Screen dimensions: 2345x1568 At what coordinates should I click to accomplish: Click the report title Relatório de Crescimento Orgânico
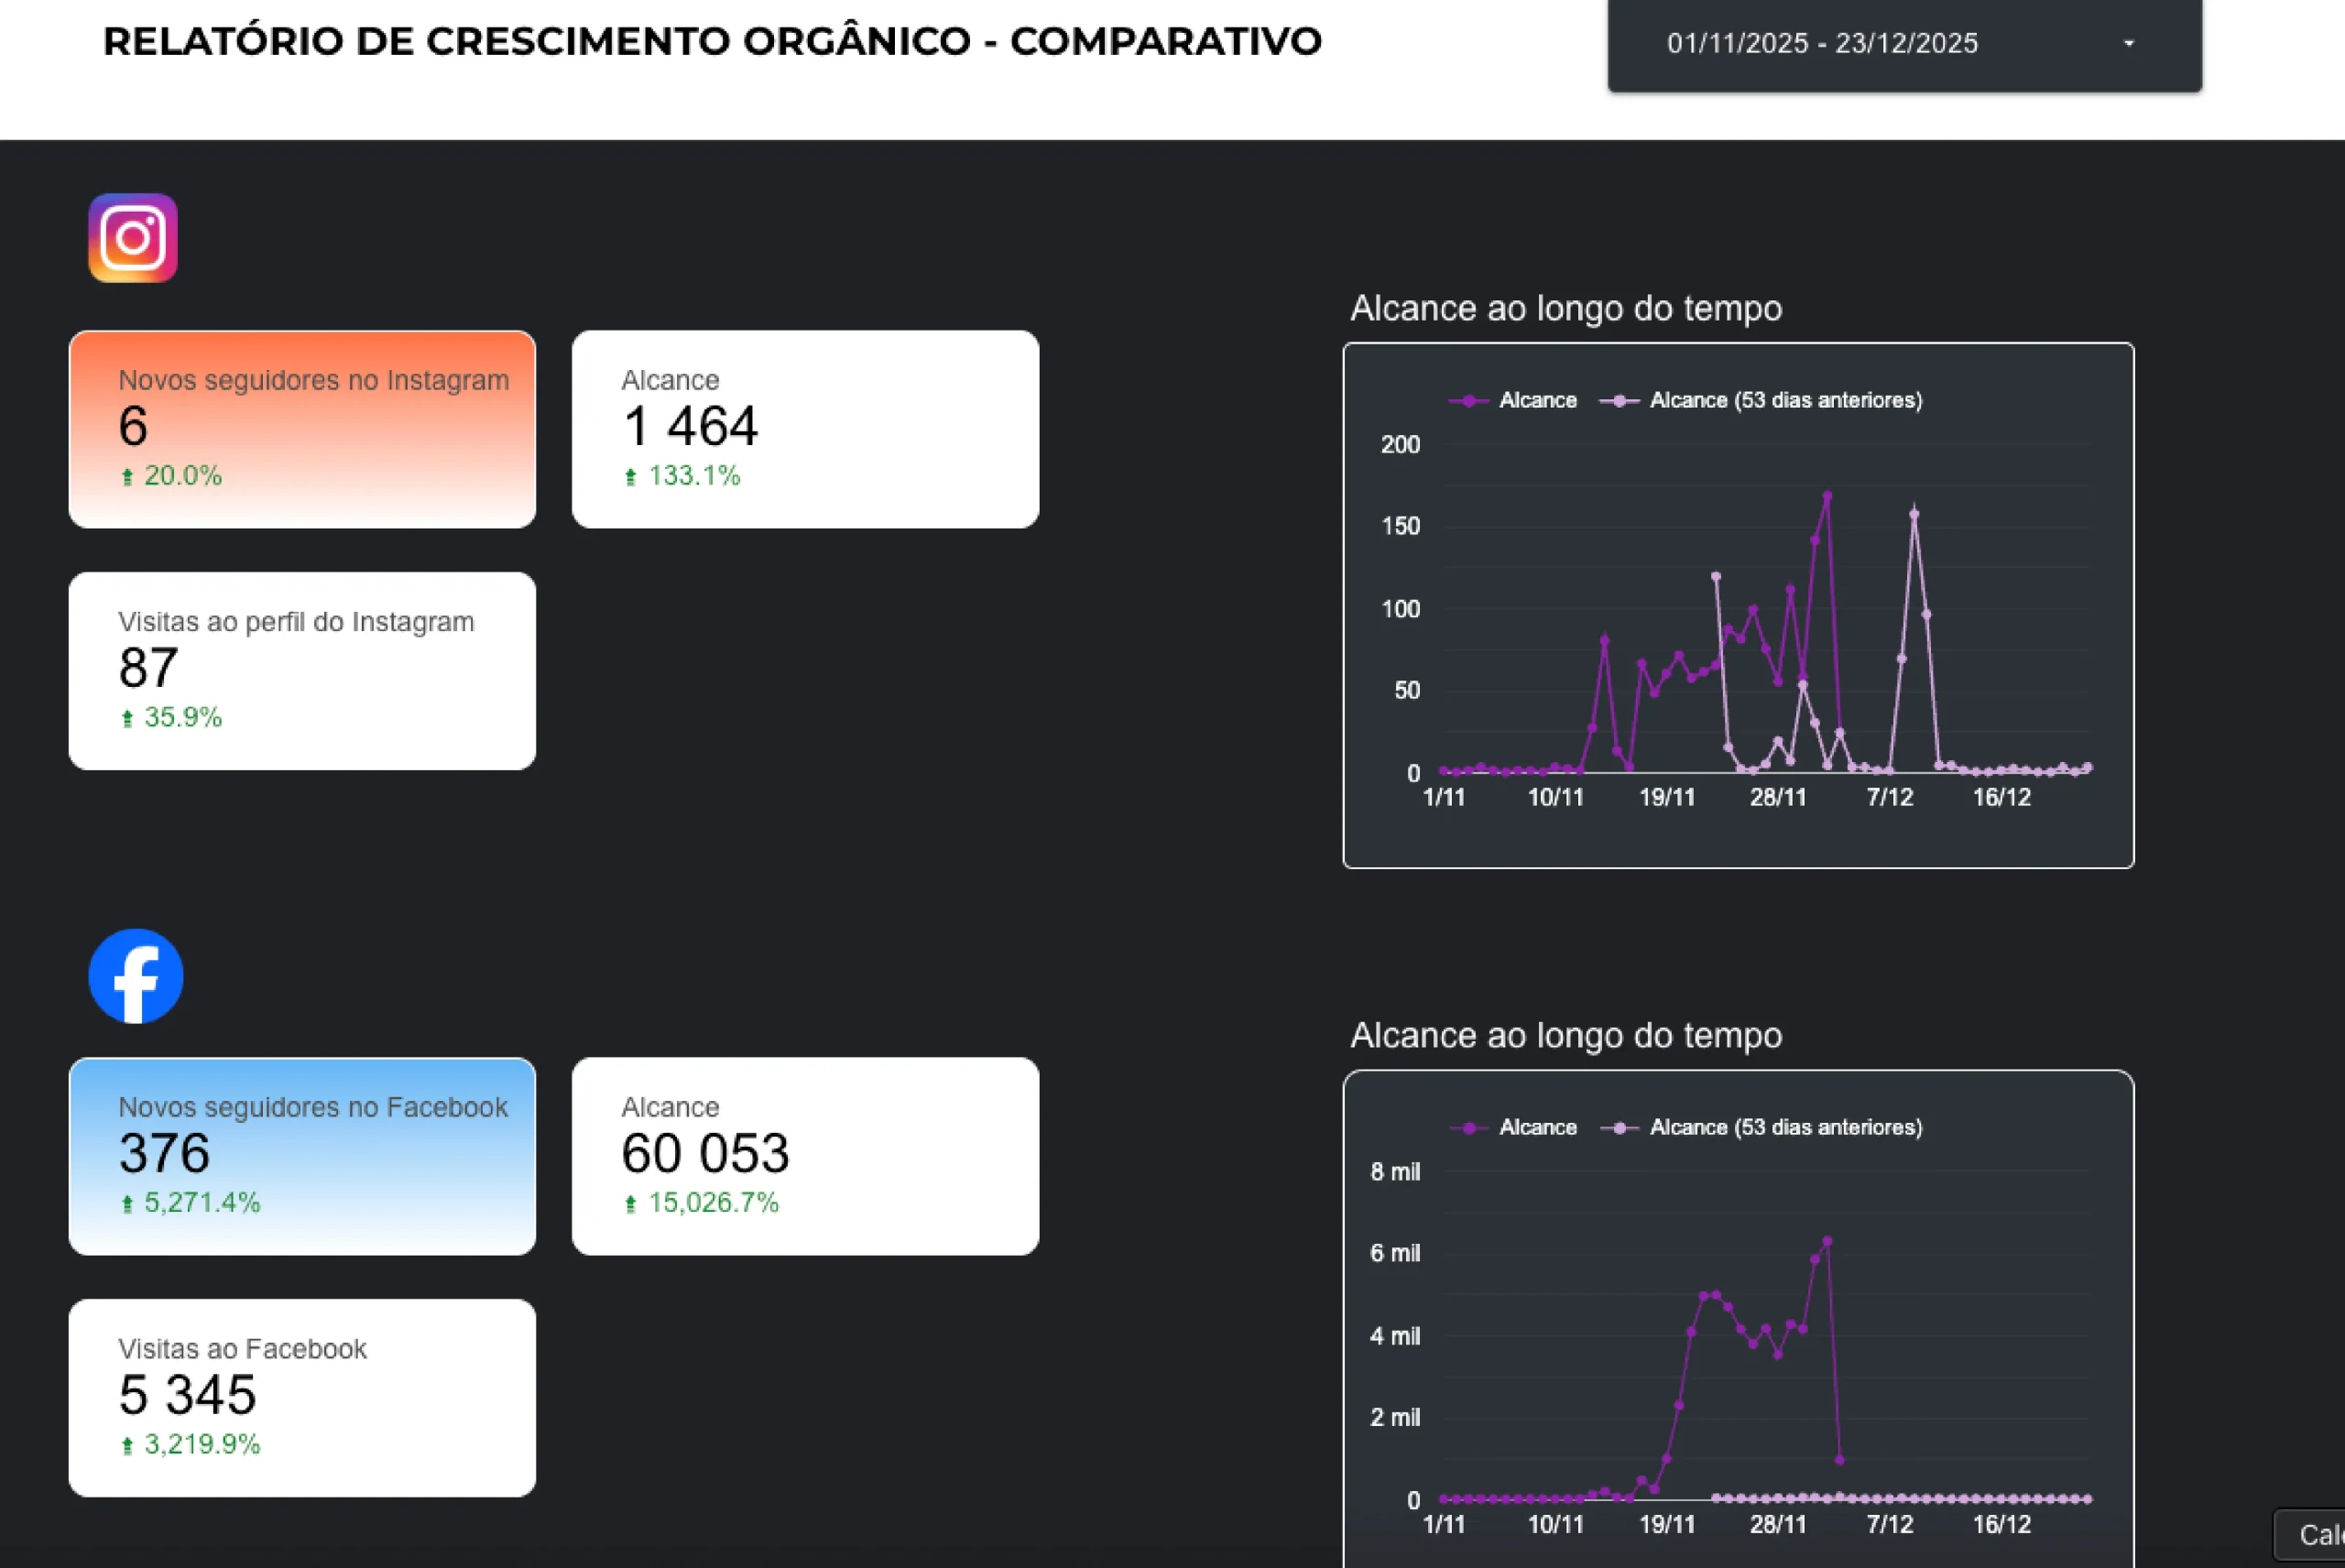(712, 42)
